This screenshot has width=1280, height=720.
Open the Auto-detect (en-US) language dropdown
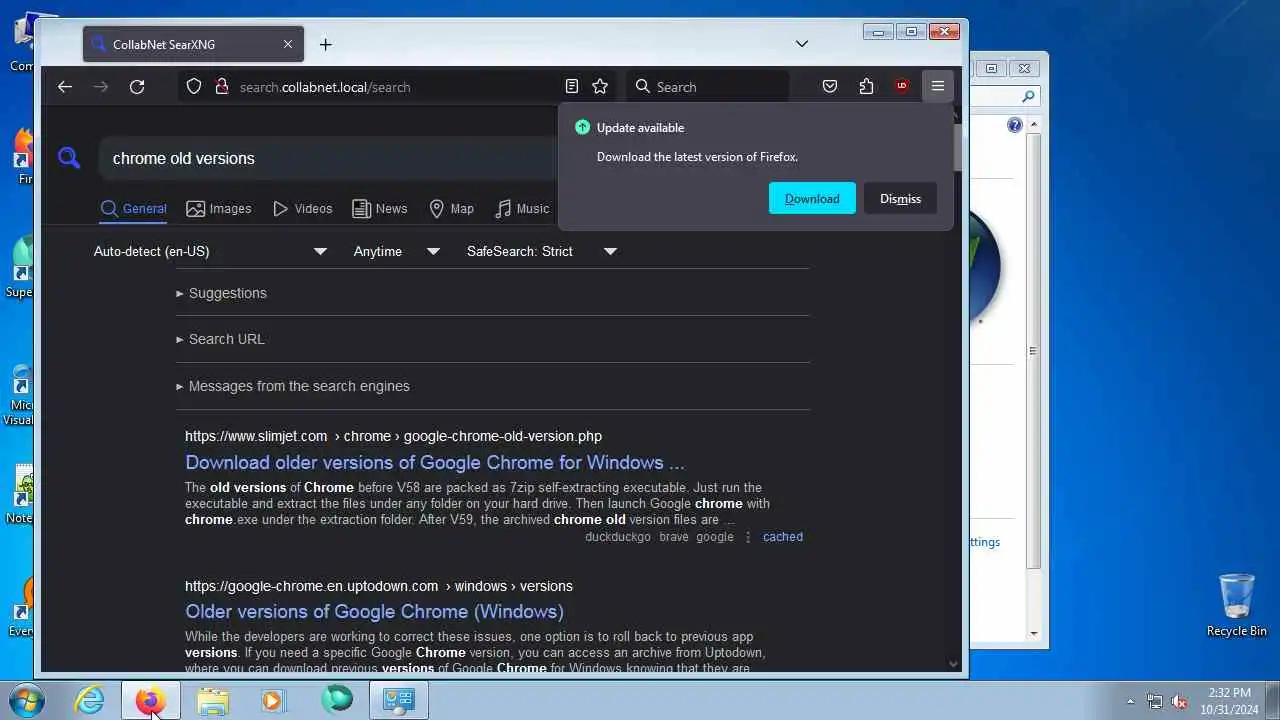210,251
